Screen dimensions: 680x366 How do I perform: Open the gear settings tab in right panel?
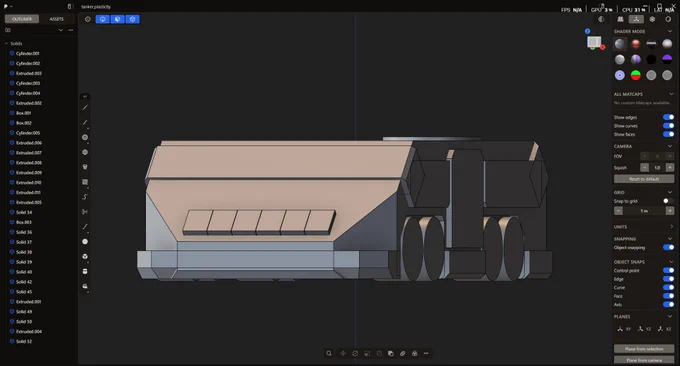click(652, 19)
